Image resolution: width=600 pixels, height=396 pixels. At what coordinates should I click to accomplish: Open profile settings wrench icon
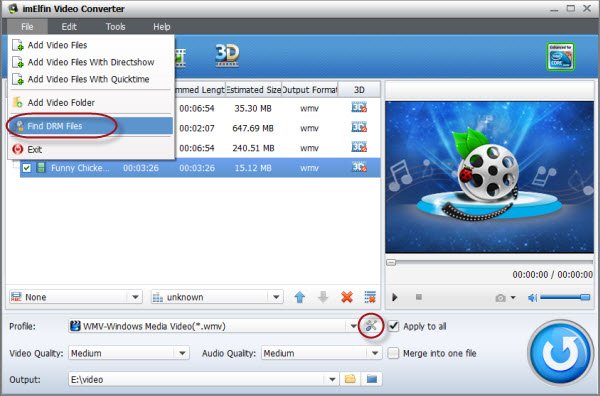(x=371, y=326)
